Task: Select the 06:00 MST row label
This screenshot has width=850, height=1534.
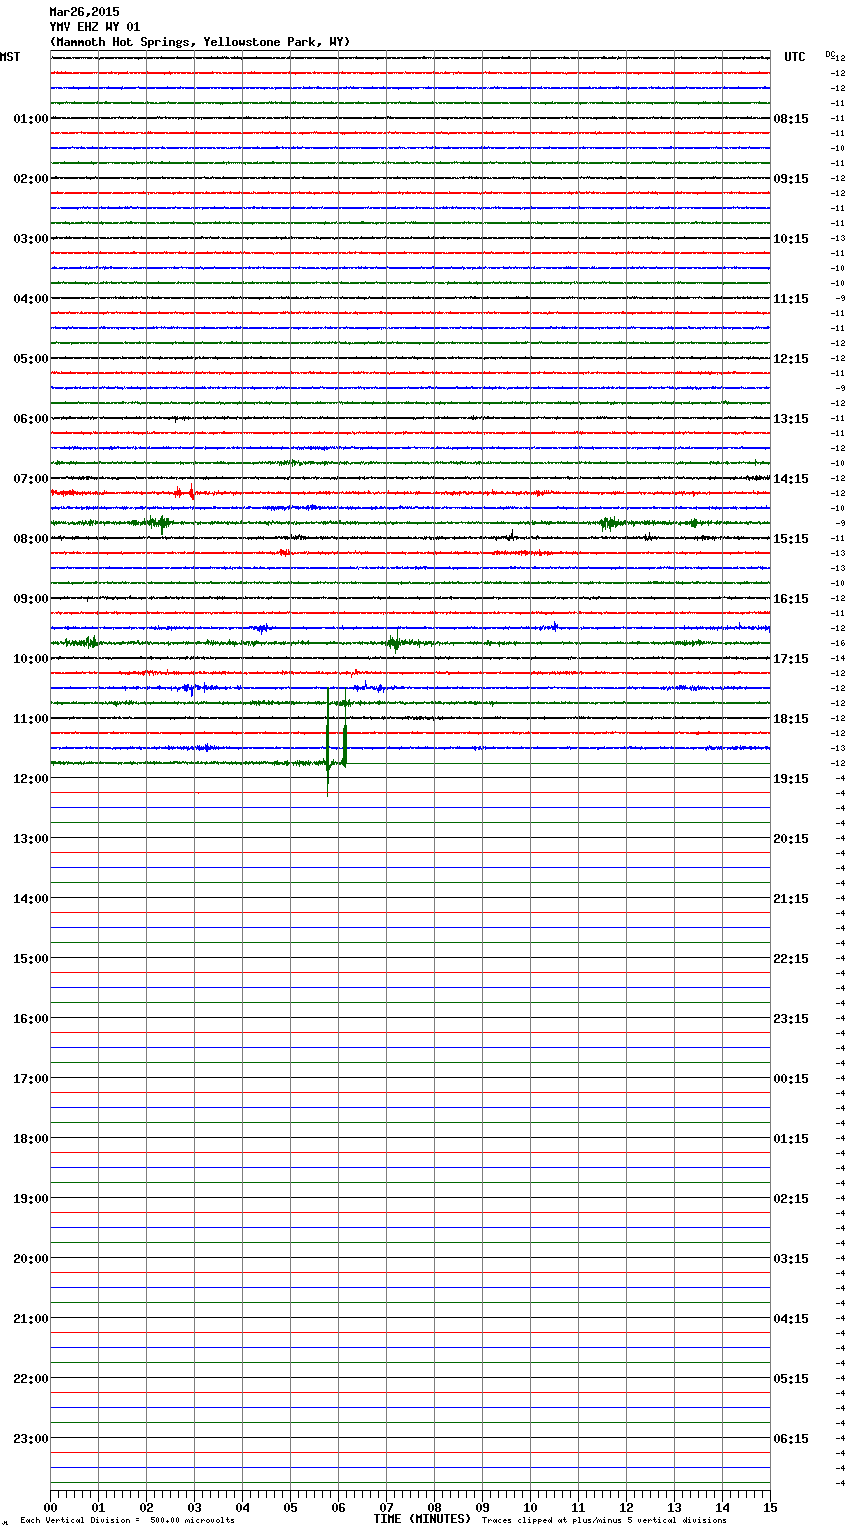Action: coord(31,419)
